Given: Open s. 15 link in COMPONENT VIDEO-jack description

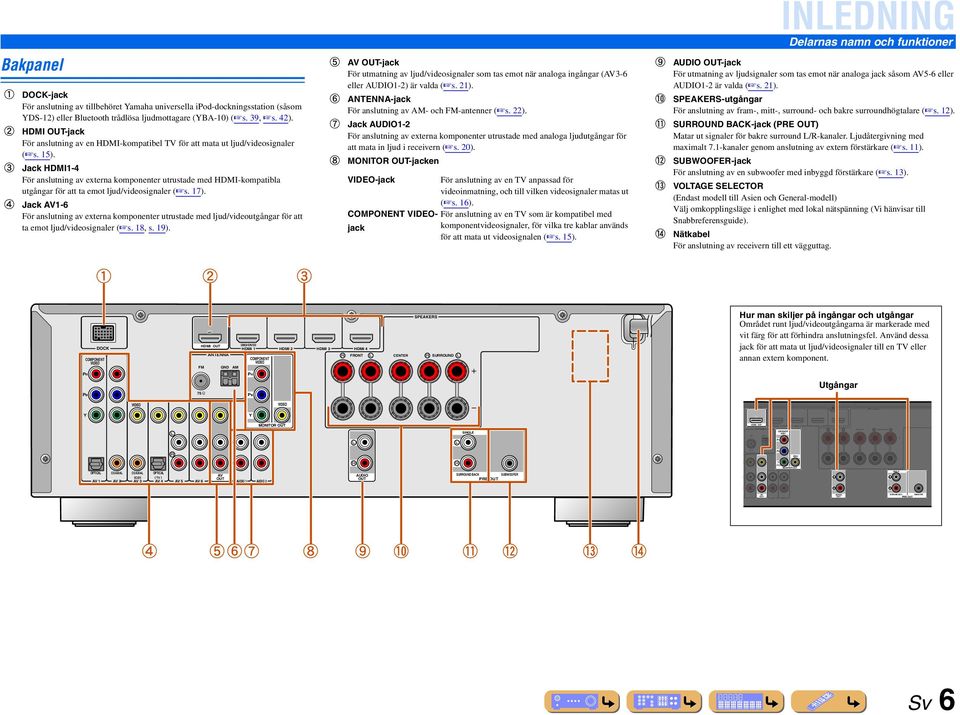Looking at the screenshot, I should pos(560,237).
